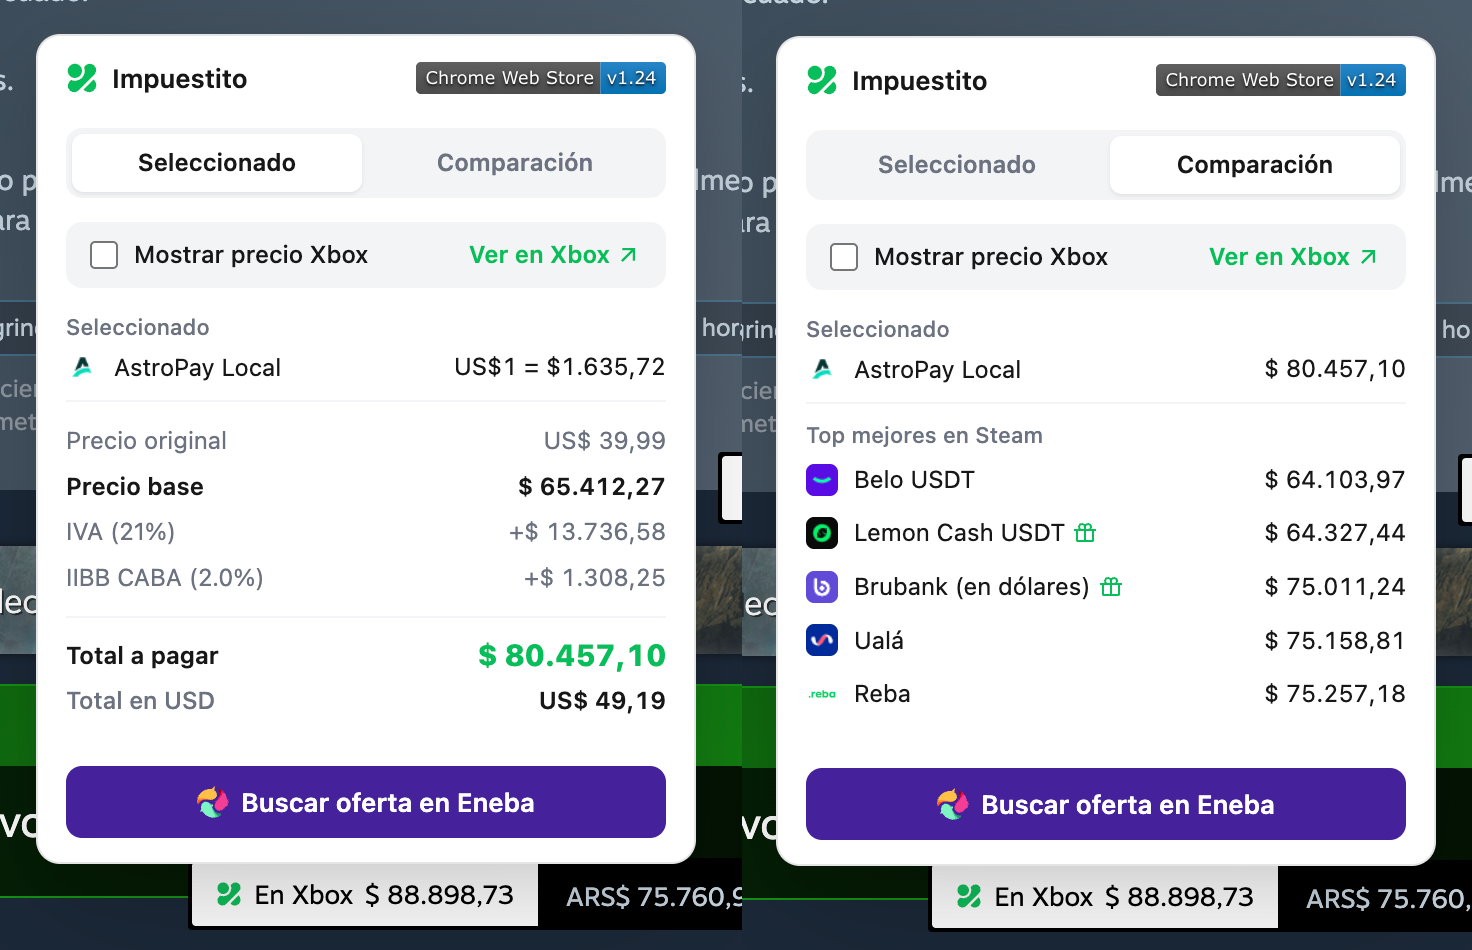Click gift icon next to Brubank (en dólares)

point(1111,587)
